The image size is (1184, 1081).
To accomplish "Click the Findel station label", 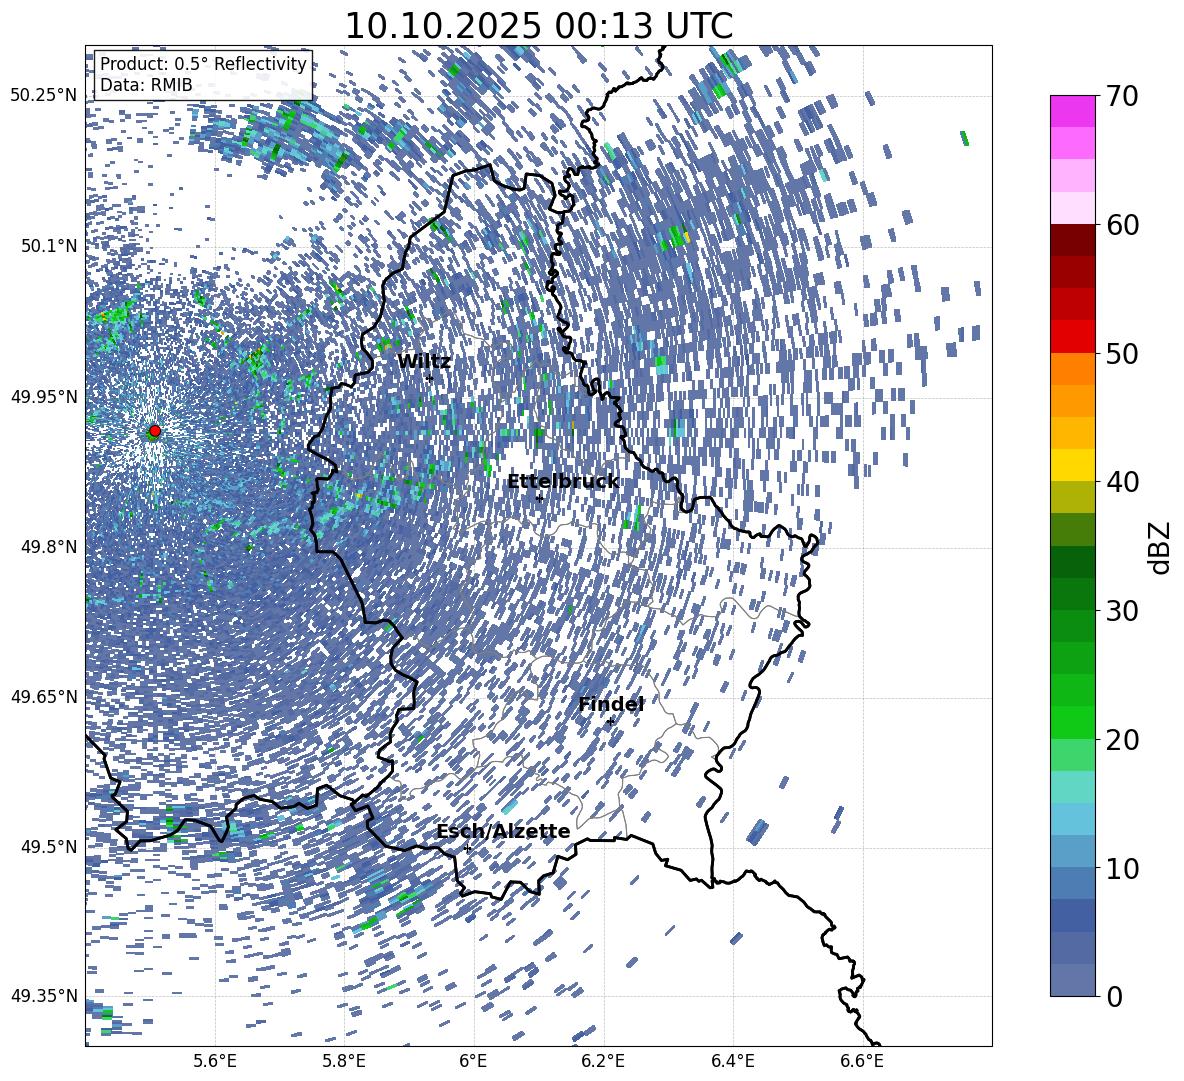I will pos(611,704).
